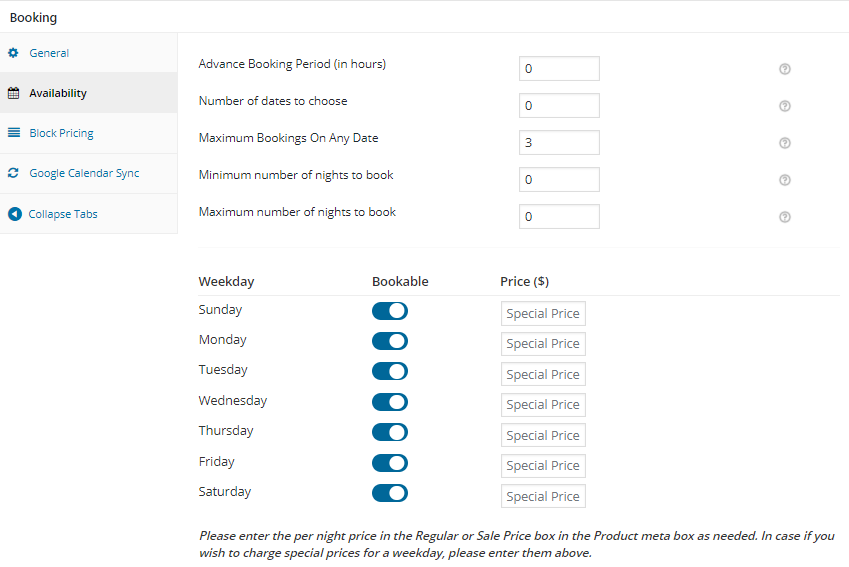Focus the Advance Booking Period field

(x=559, y=69)
